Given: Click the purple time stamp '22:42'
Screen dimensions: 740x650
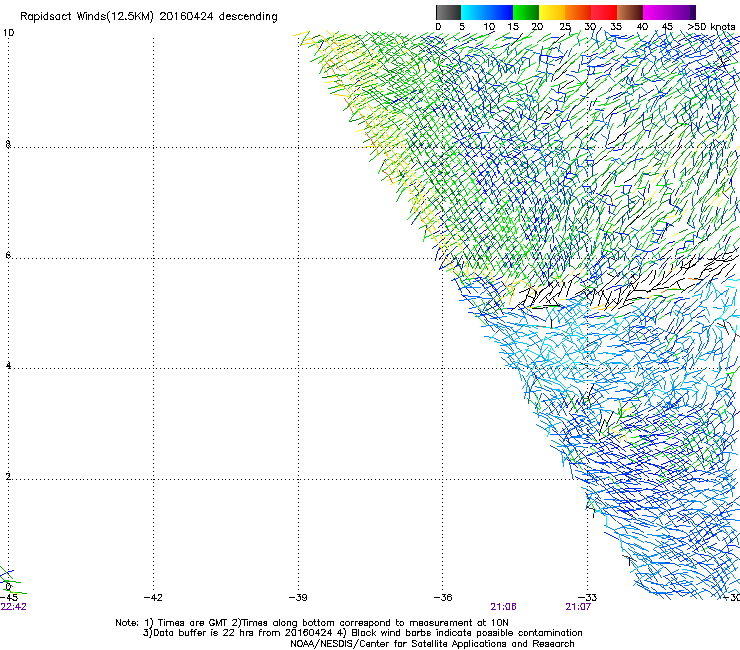Looking at the screenshot, I should point(13,607).
